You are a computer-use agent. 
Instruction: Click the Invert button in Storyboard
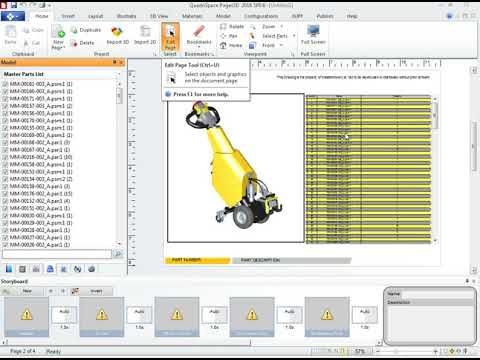[x=96, y=291]
